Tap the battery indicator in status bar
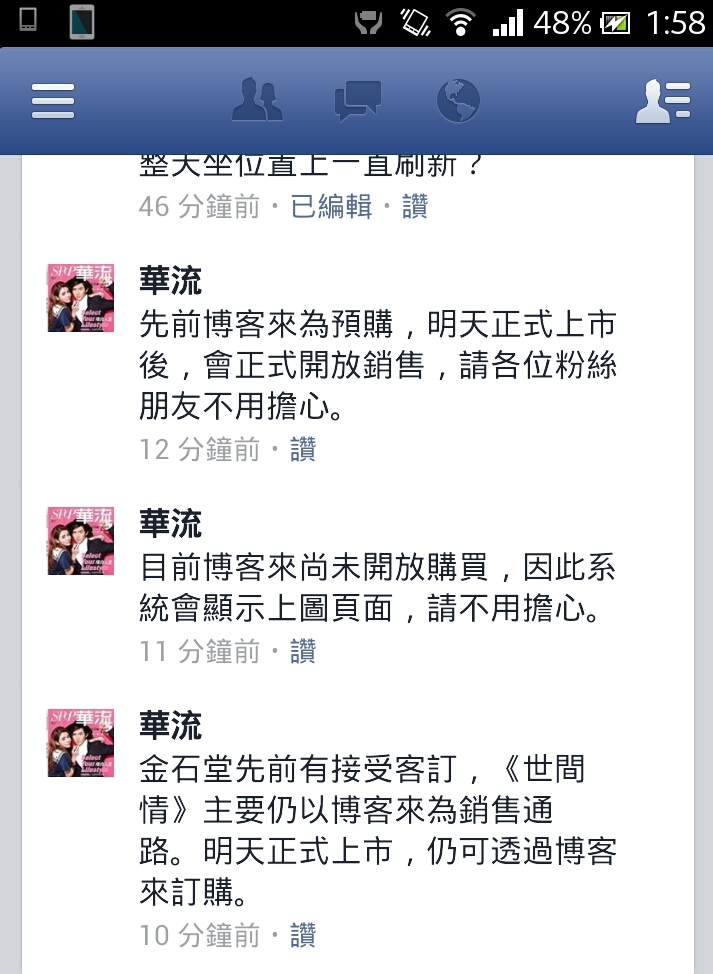Screen dimensions: 713x974 pyautogui.click(x=615, y=24)
